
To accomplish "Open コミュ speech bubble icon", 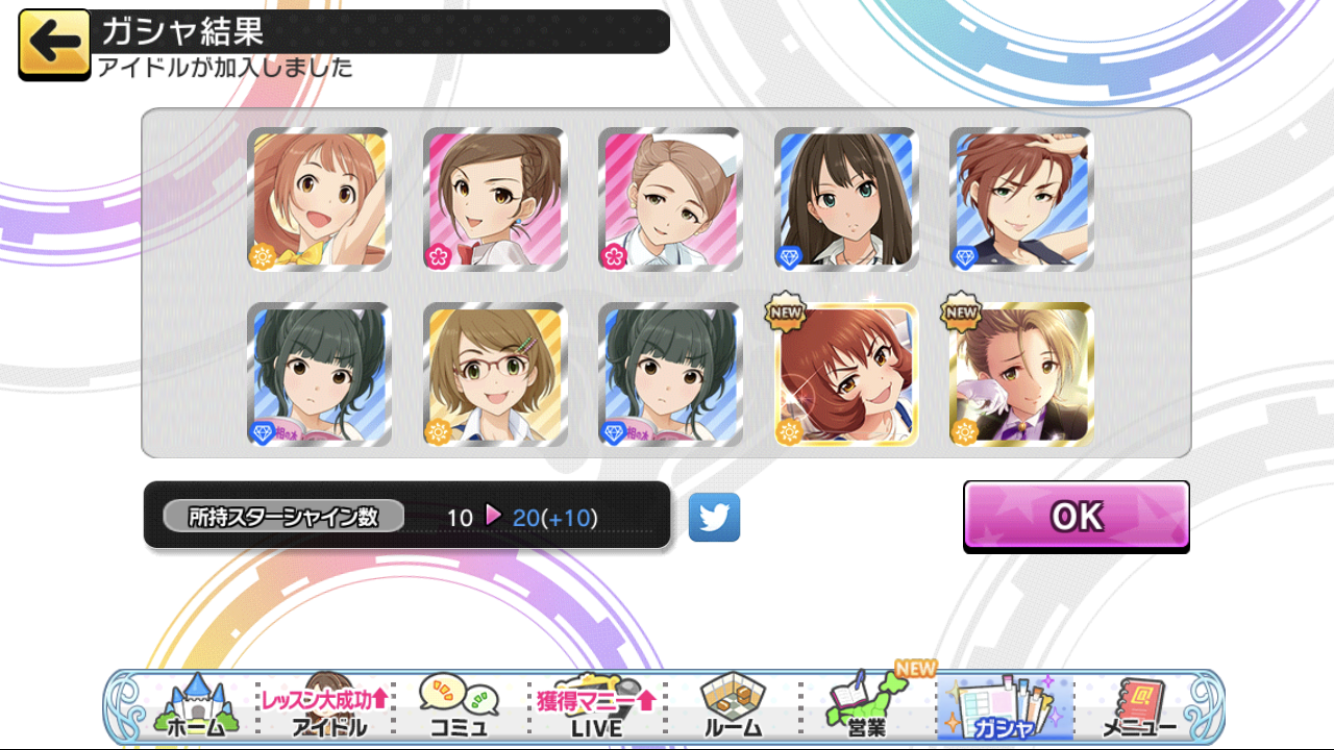I will 459,705.
